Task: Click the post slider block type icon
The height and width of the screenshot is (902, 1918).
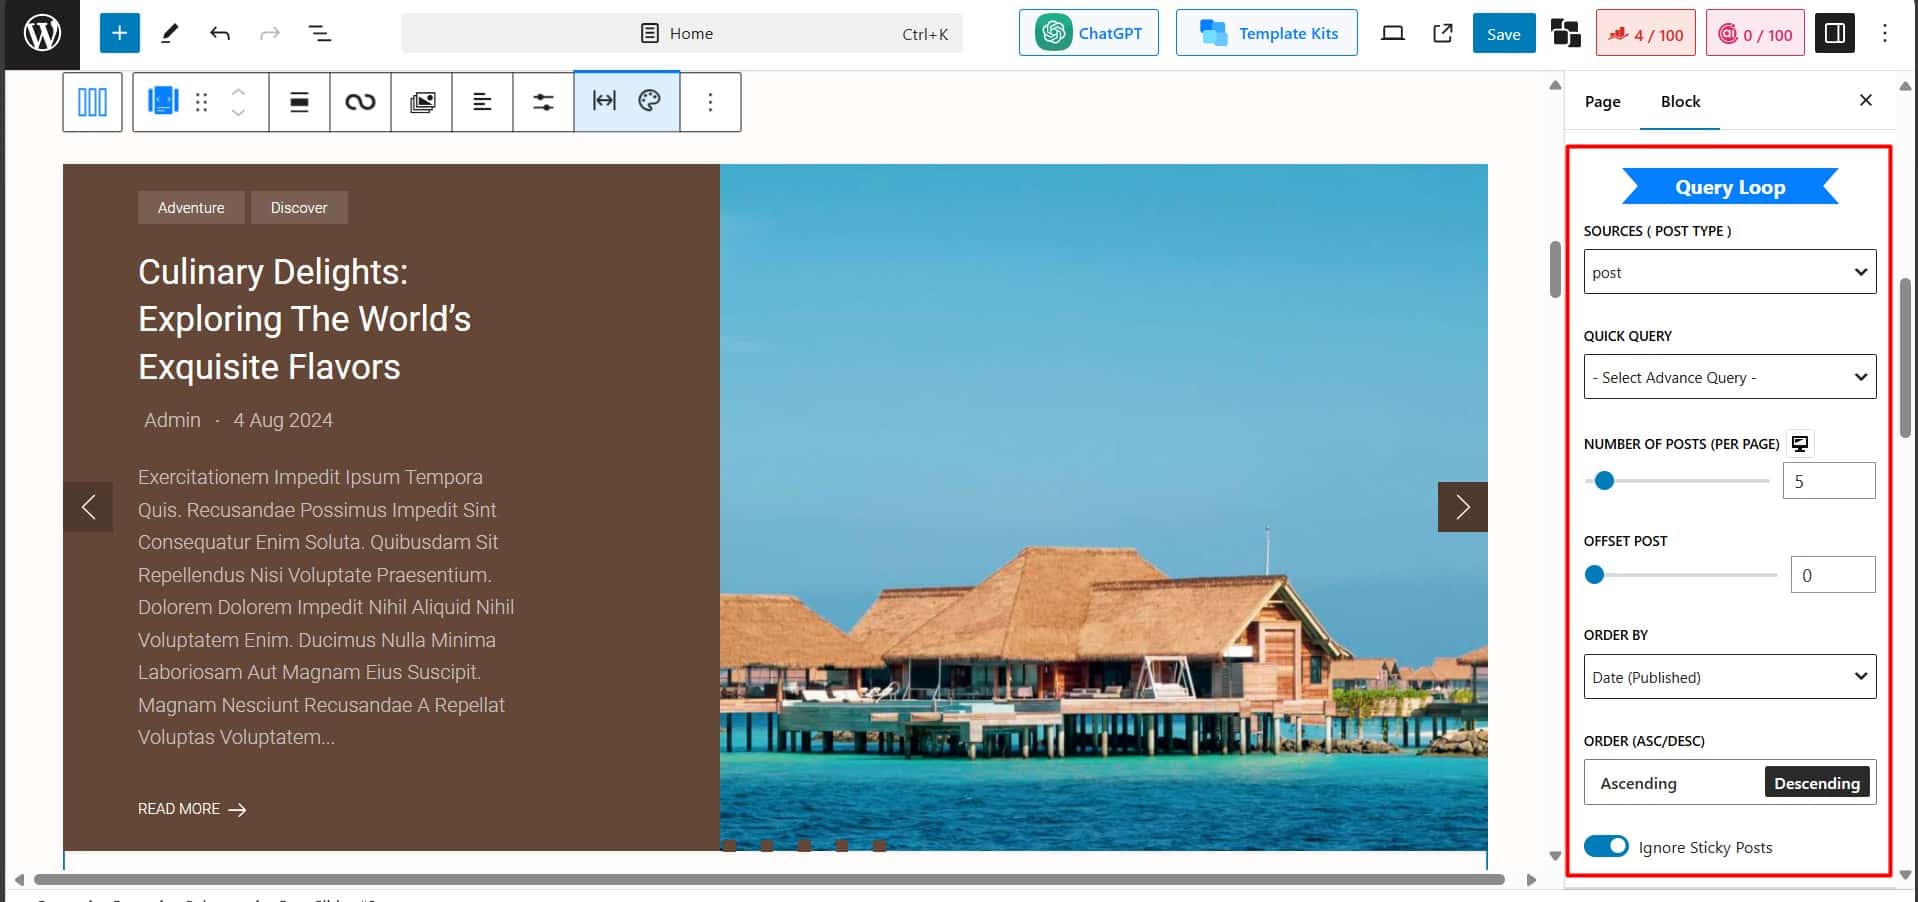Action: point(162,101)
